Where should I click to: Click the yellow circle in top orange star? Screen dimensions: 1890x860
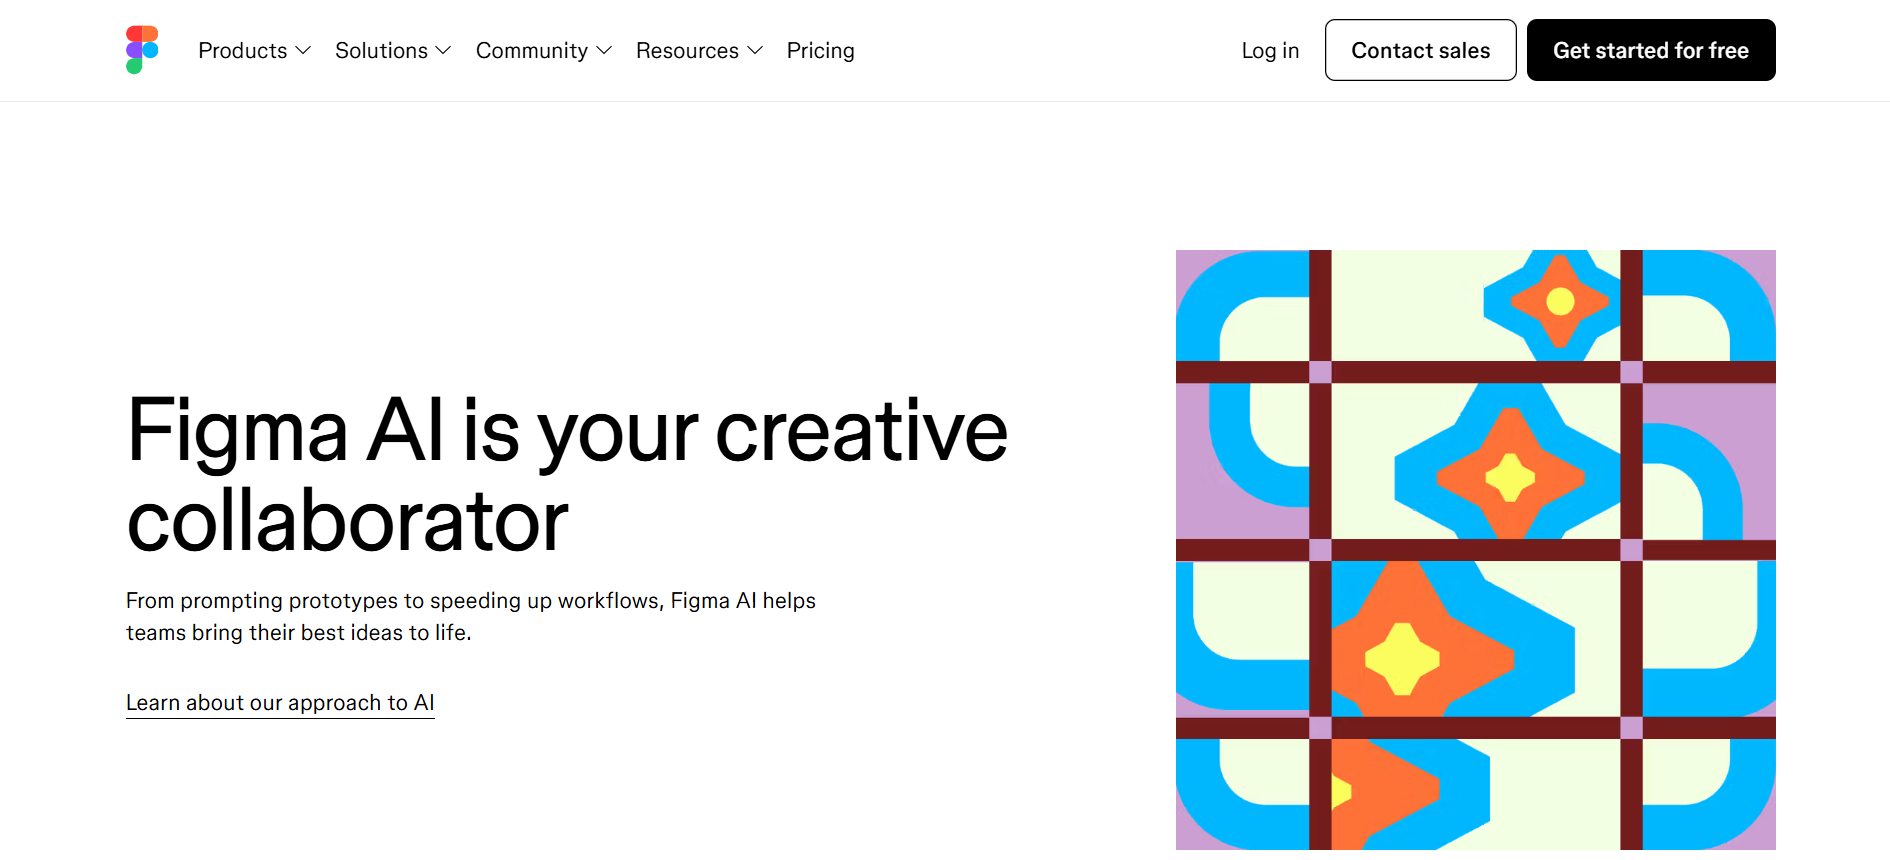point(1560,301)
